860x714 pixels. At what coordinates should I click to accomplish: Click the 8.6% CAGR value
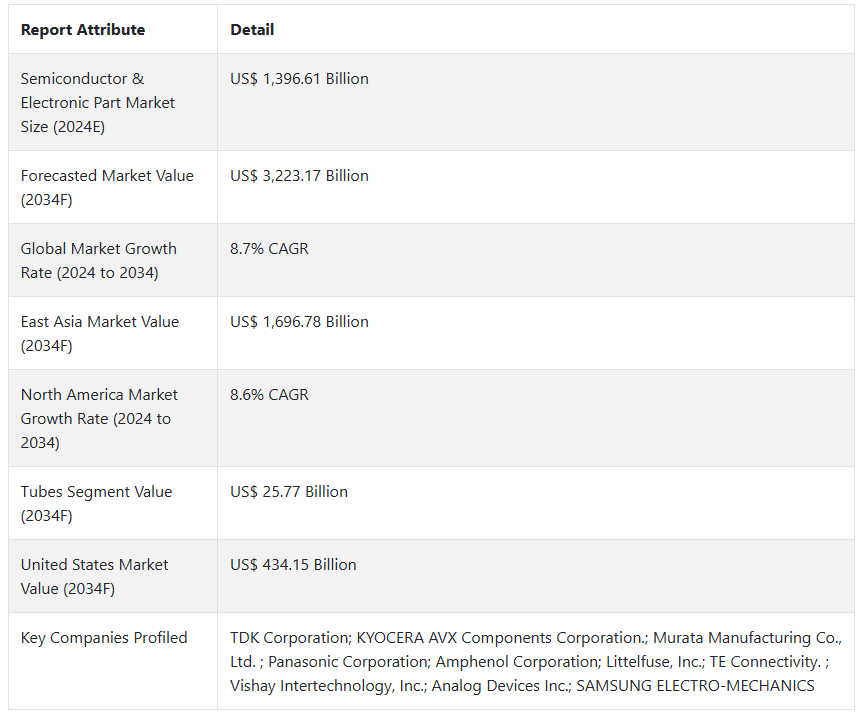(269, 395)
